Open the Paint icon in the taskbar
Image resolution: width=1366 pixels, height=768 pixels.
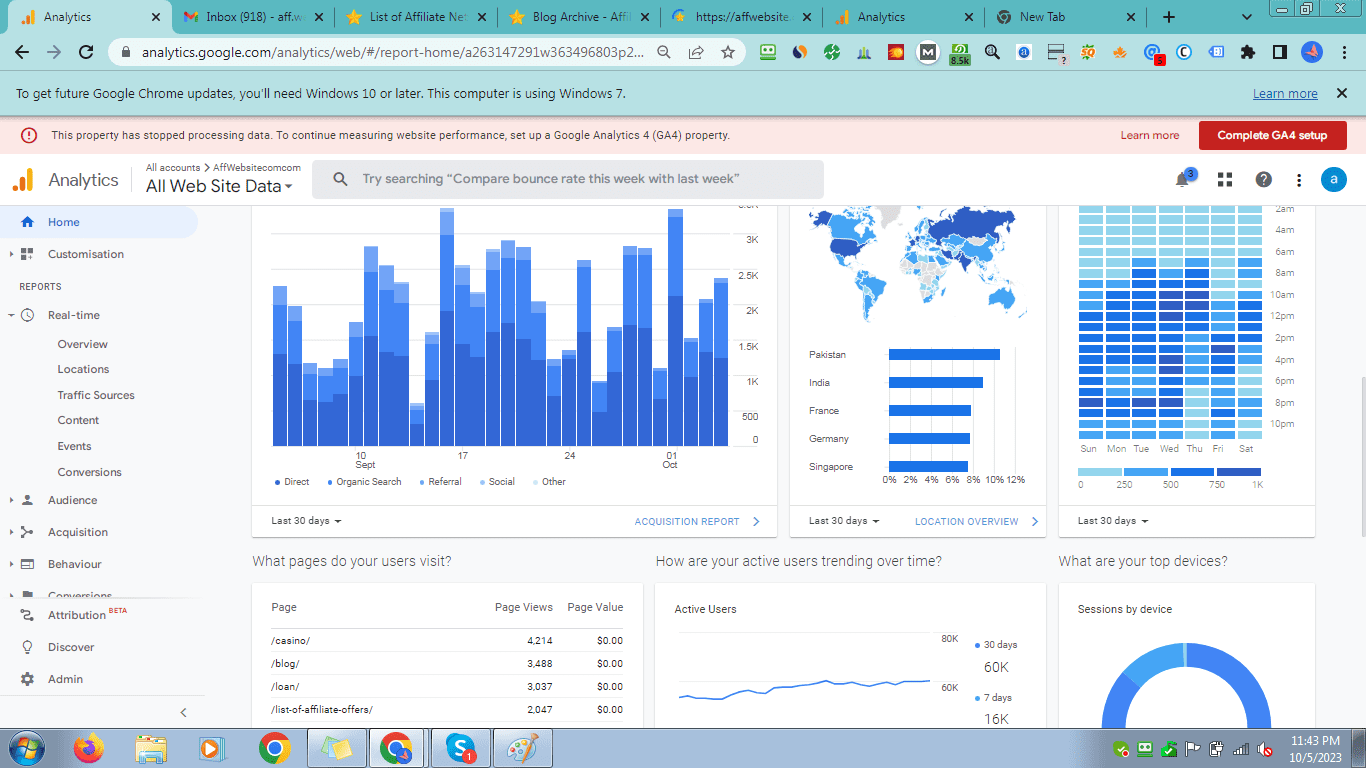pos(523,748)
